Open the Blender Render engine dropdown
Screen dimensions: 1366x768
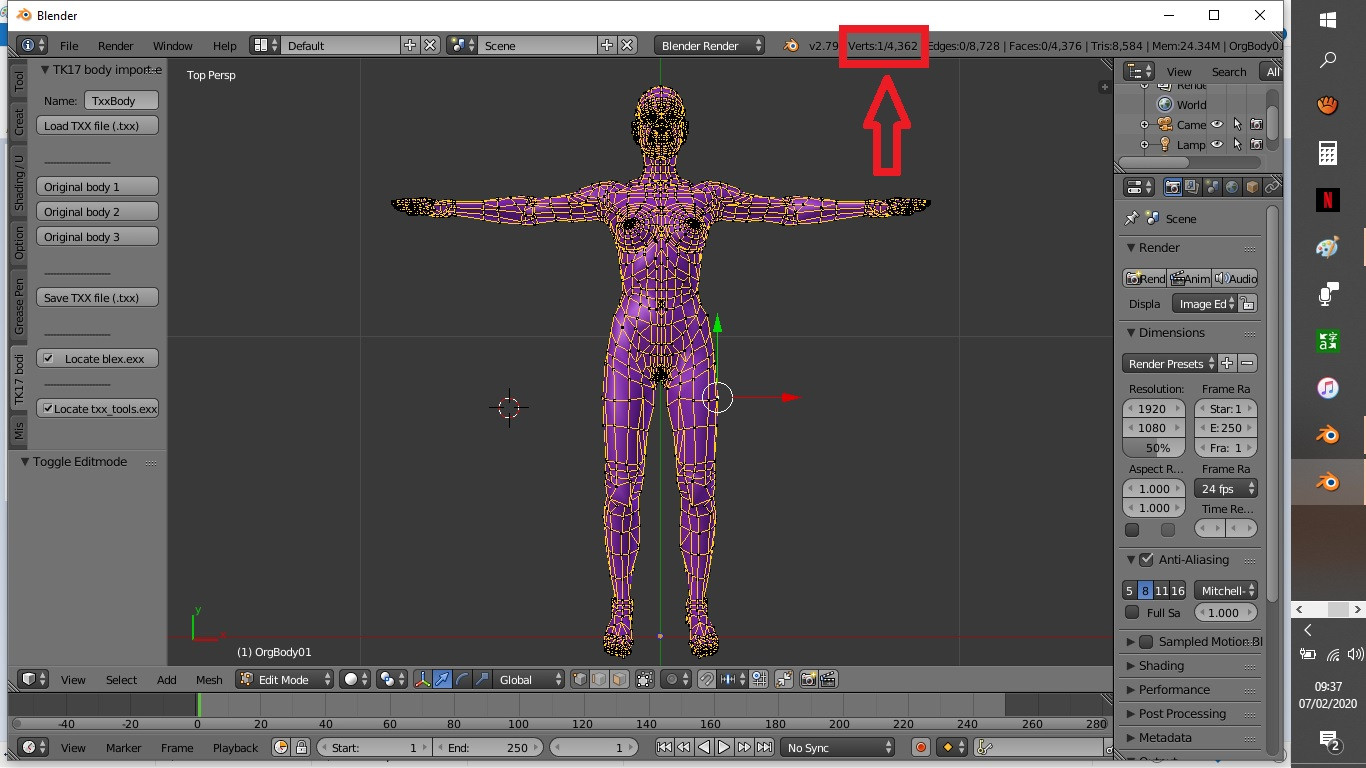pos(709,46)
